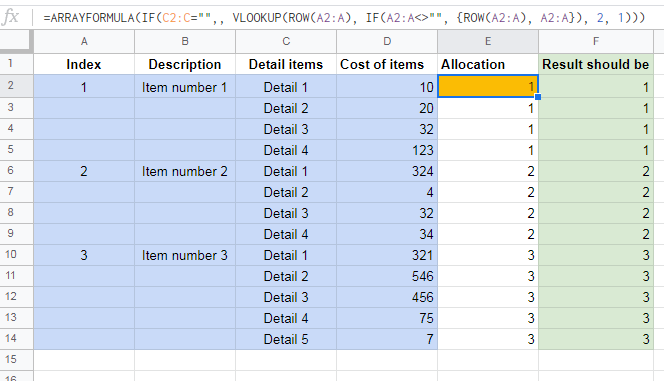Select 'Detail 1' cell in row 6

(x=286, y=171)
